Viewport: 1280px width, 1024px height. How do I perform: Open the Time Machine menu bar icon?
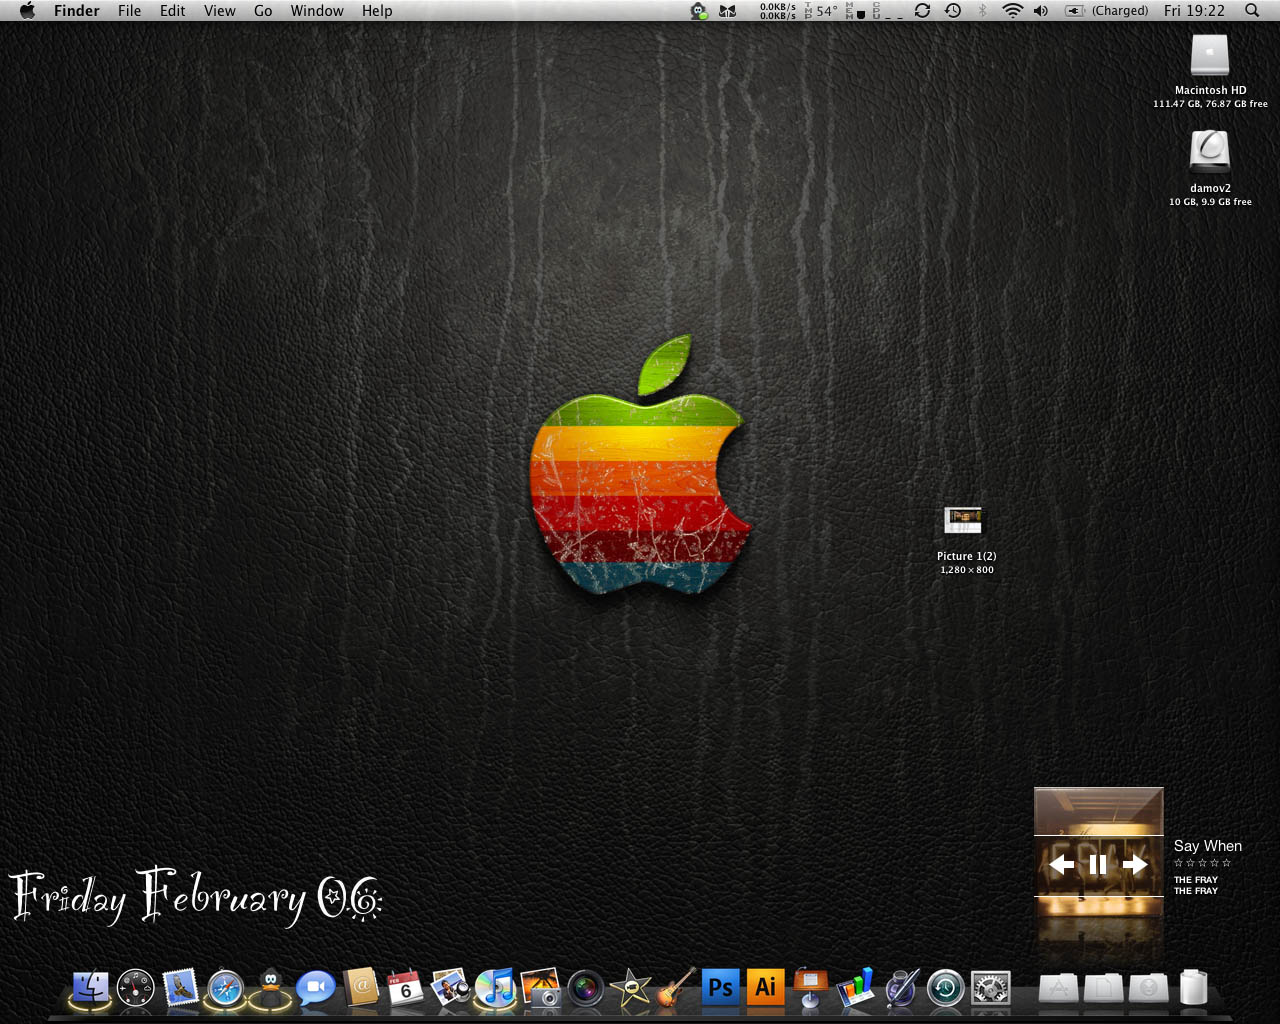(x=953, y=11)
